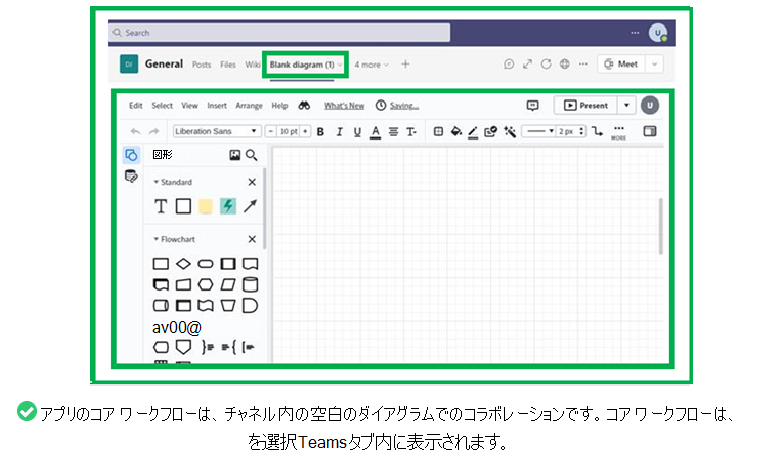The width and height of the screenshot is (770, 458).
Task: Open the Help menu
Action: 279,106
